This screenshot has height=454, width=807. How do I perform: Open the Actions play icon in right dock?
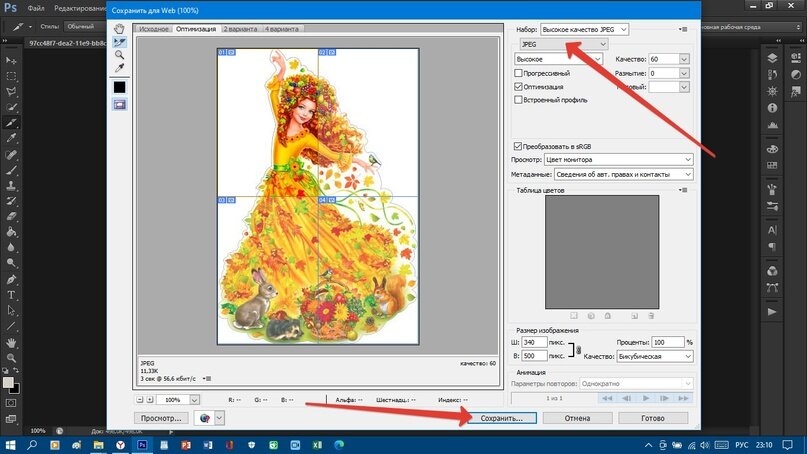pos(772,311)
